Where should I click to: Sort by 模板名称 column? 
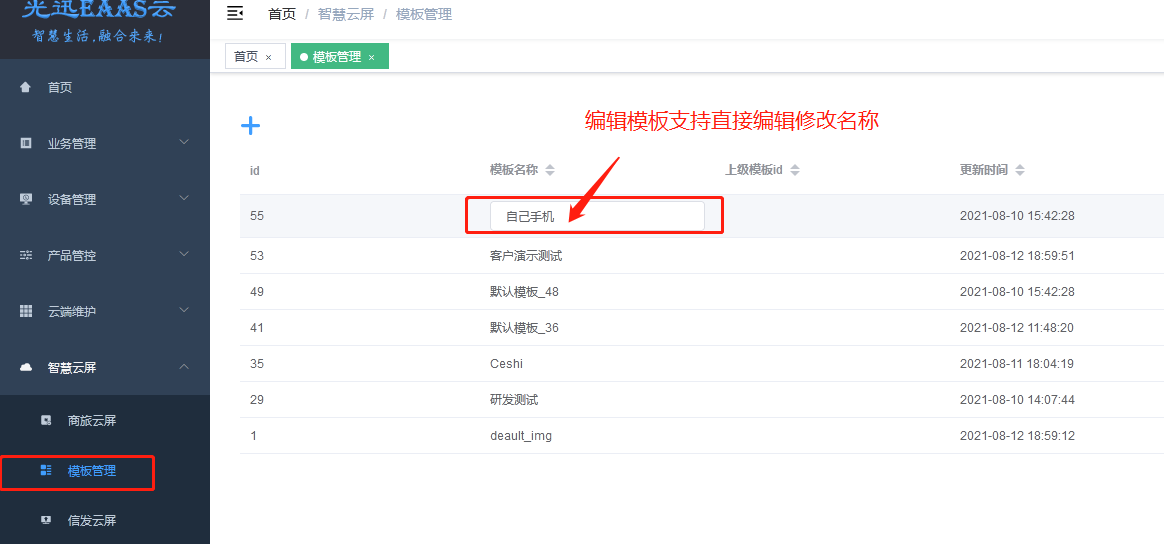click(549, 170)
